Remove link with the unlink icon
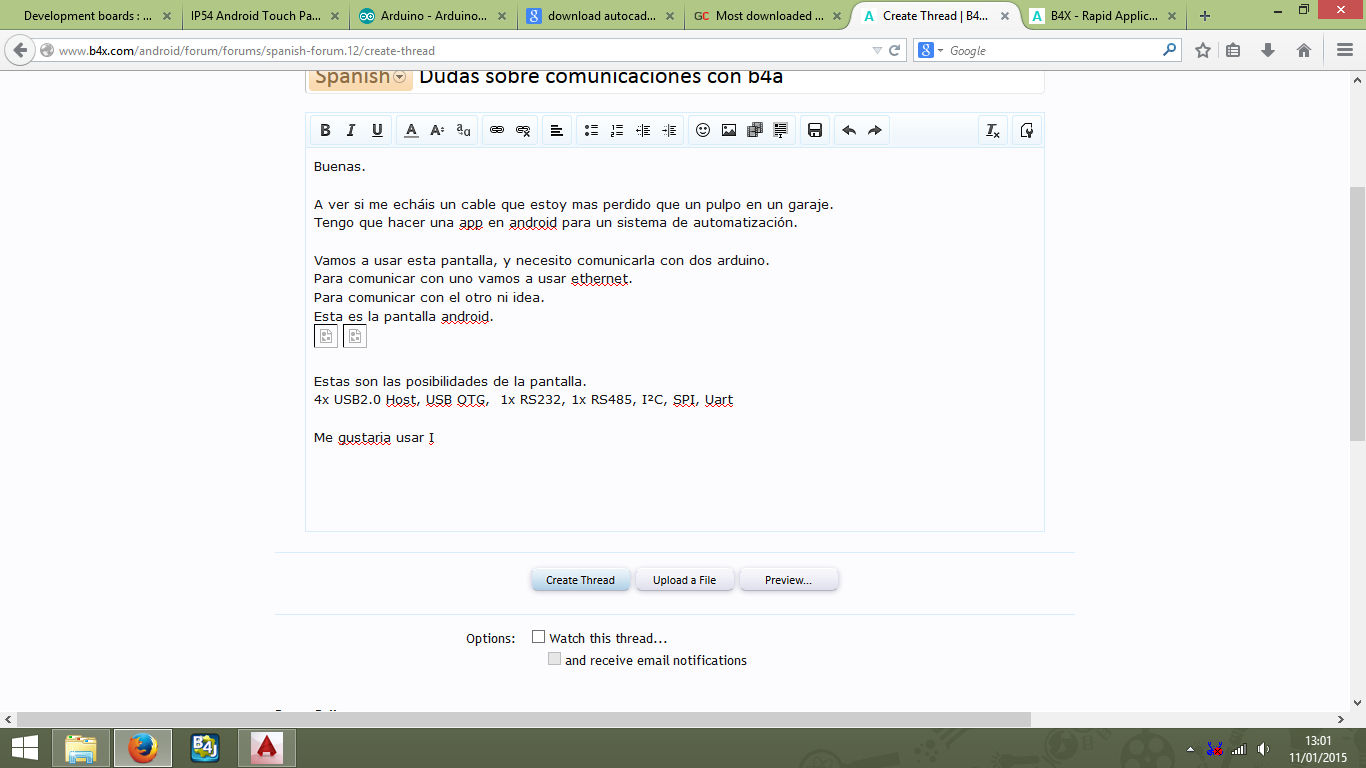Screen dimensions: 1366x768 pyautogui.click(x=523, y=130)
